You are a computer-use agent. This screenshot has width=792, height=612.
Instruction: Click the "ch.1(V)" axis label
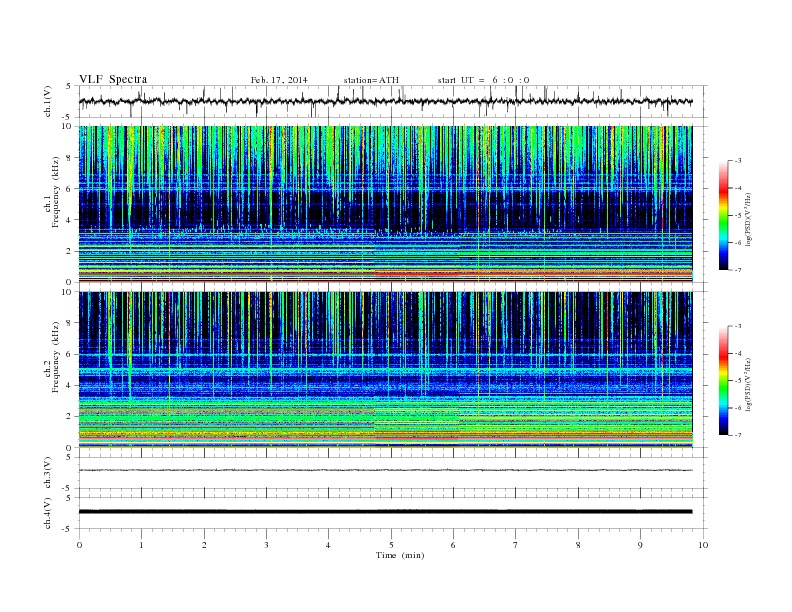point(48,101)
